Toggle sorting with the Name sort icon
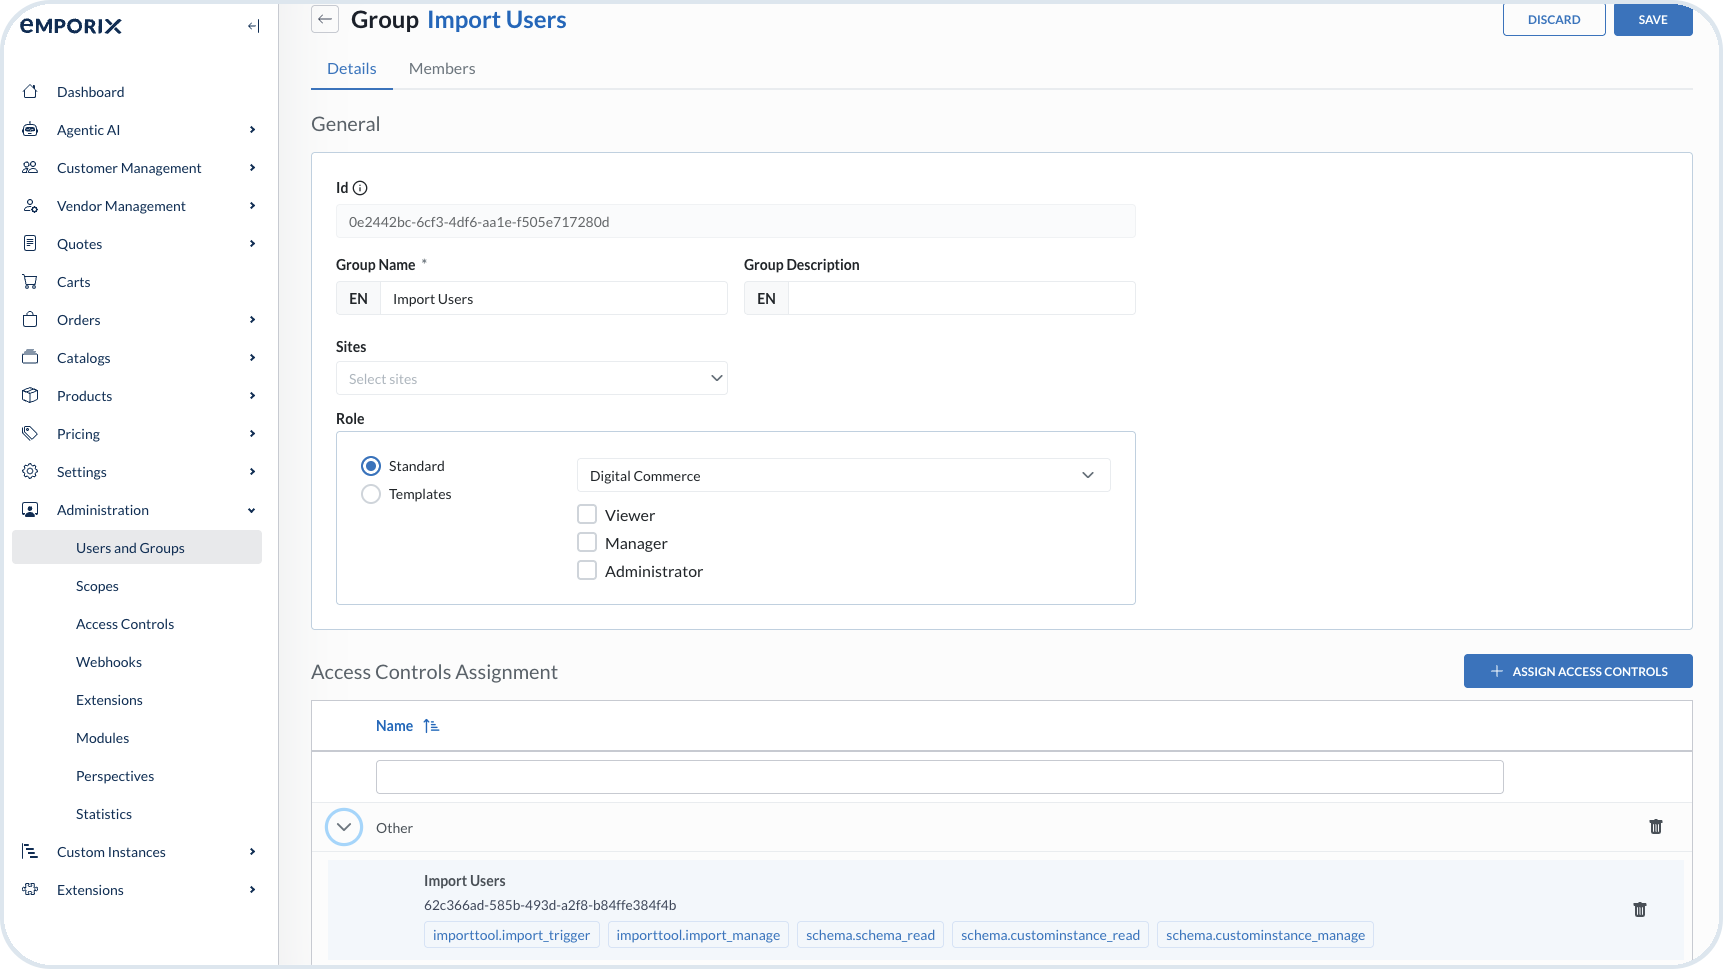The width and height of the screenshot is (1723, 969). [431, 726]
